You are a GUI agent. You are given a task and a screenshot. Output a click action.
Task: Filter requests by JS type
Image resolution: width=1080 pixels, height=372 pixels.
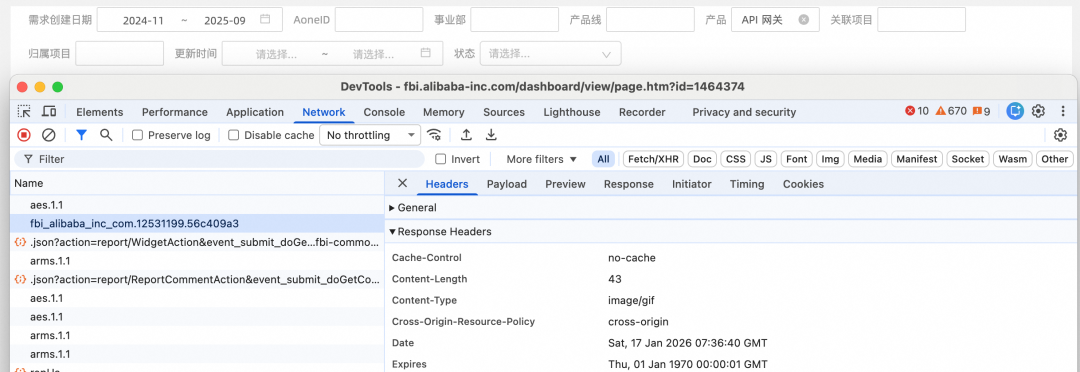tap(766, 159)
